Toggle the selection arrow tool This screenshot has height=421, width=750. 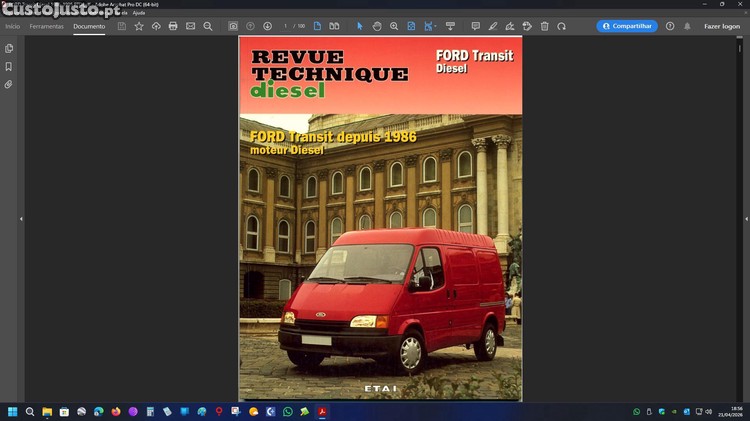360,26
